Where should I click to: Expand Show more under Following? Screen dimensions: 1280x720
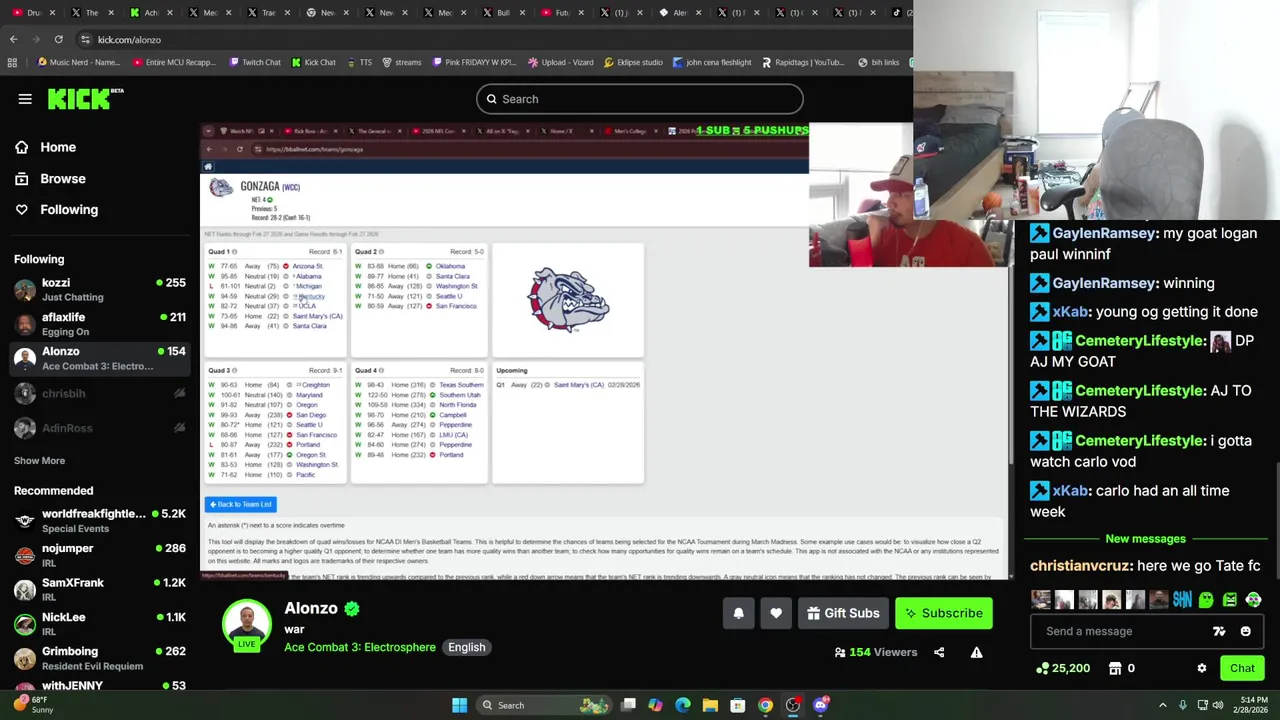tap(39, 460)
